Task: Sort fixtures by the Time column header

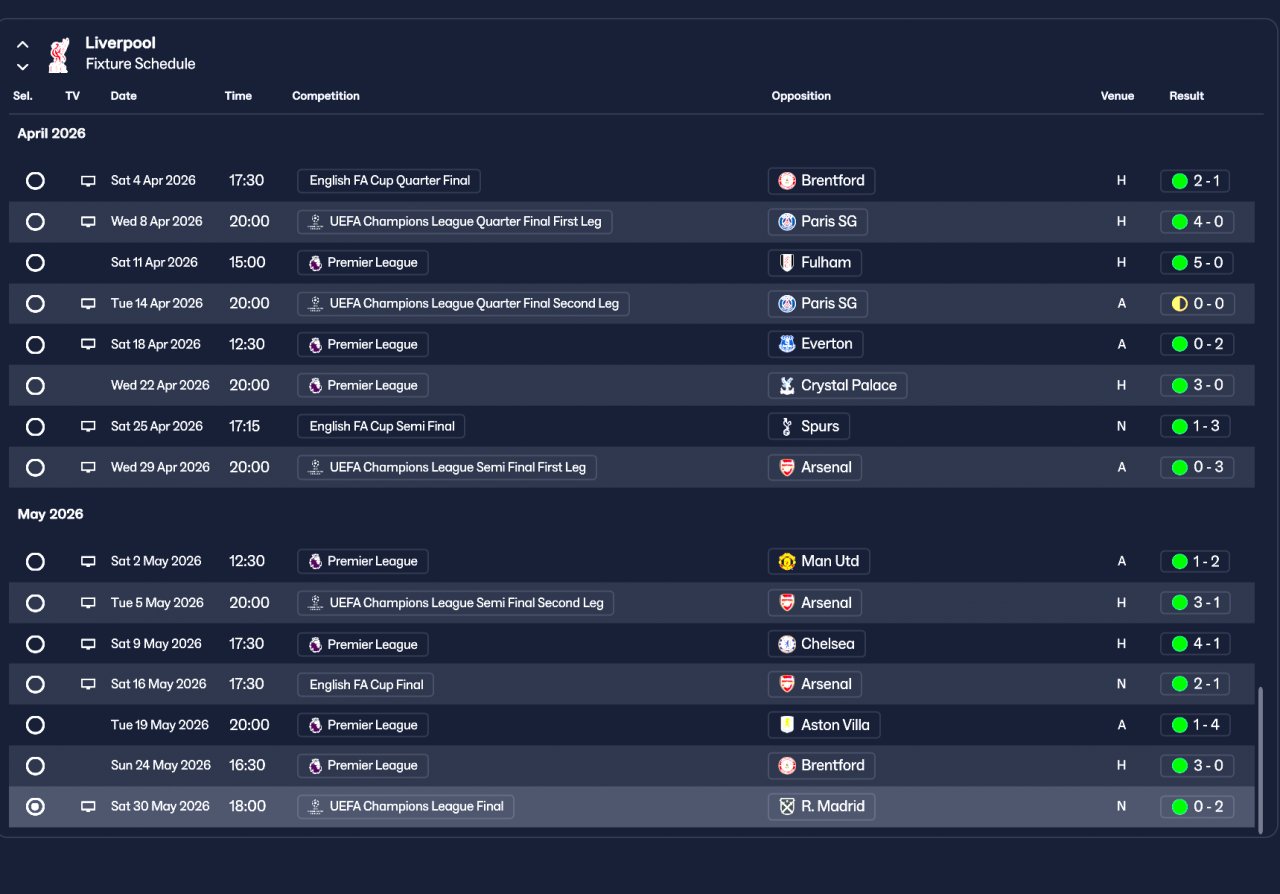Action: pos(238,96)
